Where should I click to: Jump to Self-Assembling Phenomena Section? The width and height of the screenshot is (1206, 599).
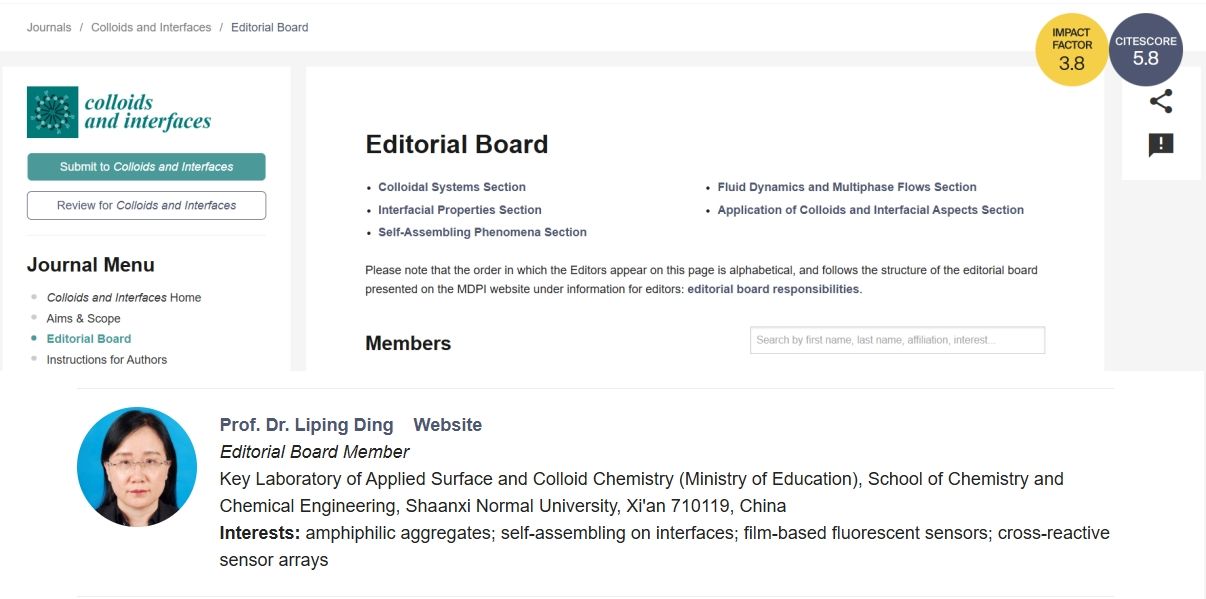482,232
